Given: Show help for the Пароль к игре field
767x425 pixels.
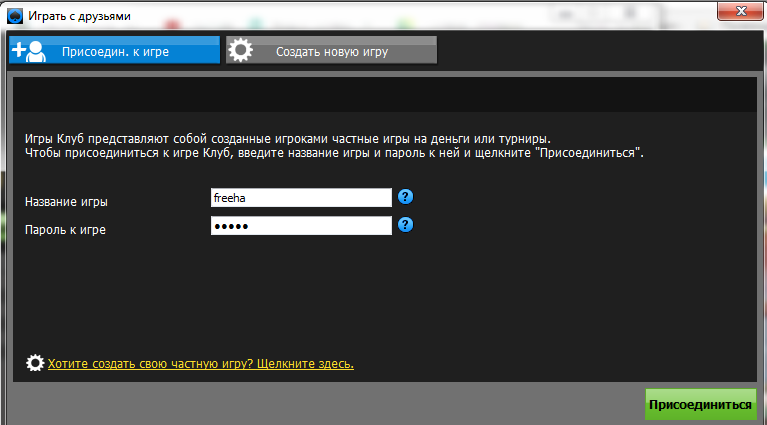Looking at the screenshot, I should (x=406, y=225).
